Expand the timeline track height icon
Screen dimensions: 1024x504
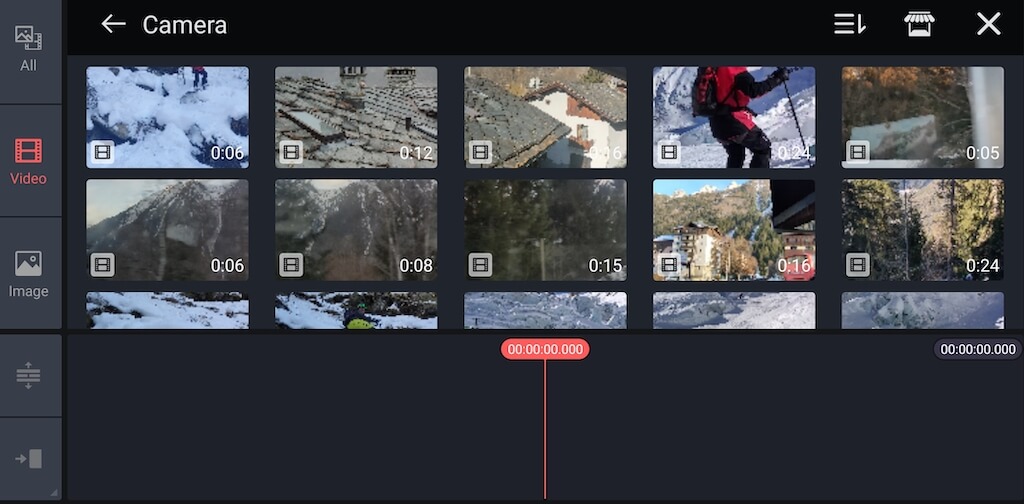point(29,376)
